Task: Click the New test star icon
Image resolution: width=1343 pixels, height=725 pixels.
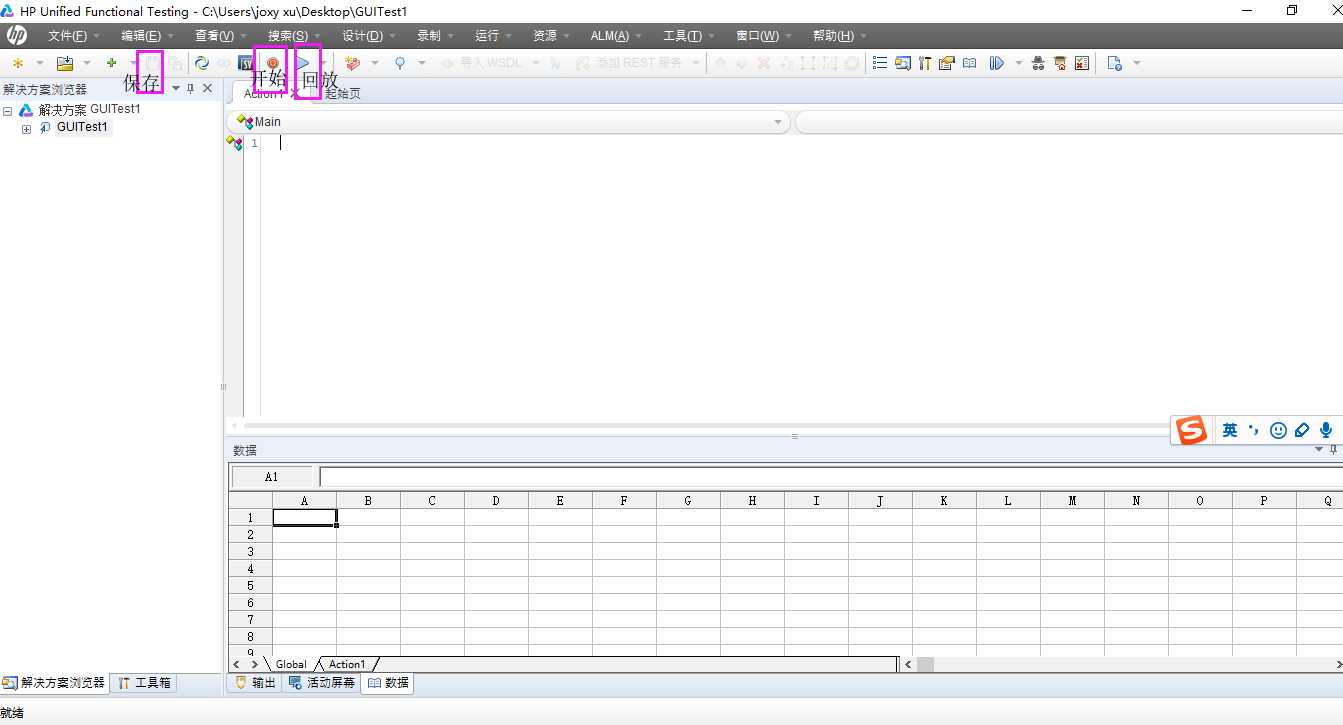Action: pos(18,63)
